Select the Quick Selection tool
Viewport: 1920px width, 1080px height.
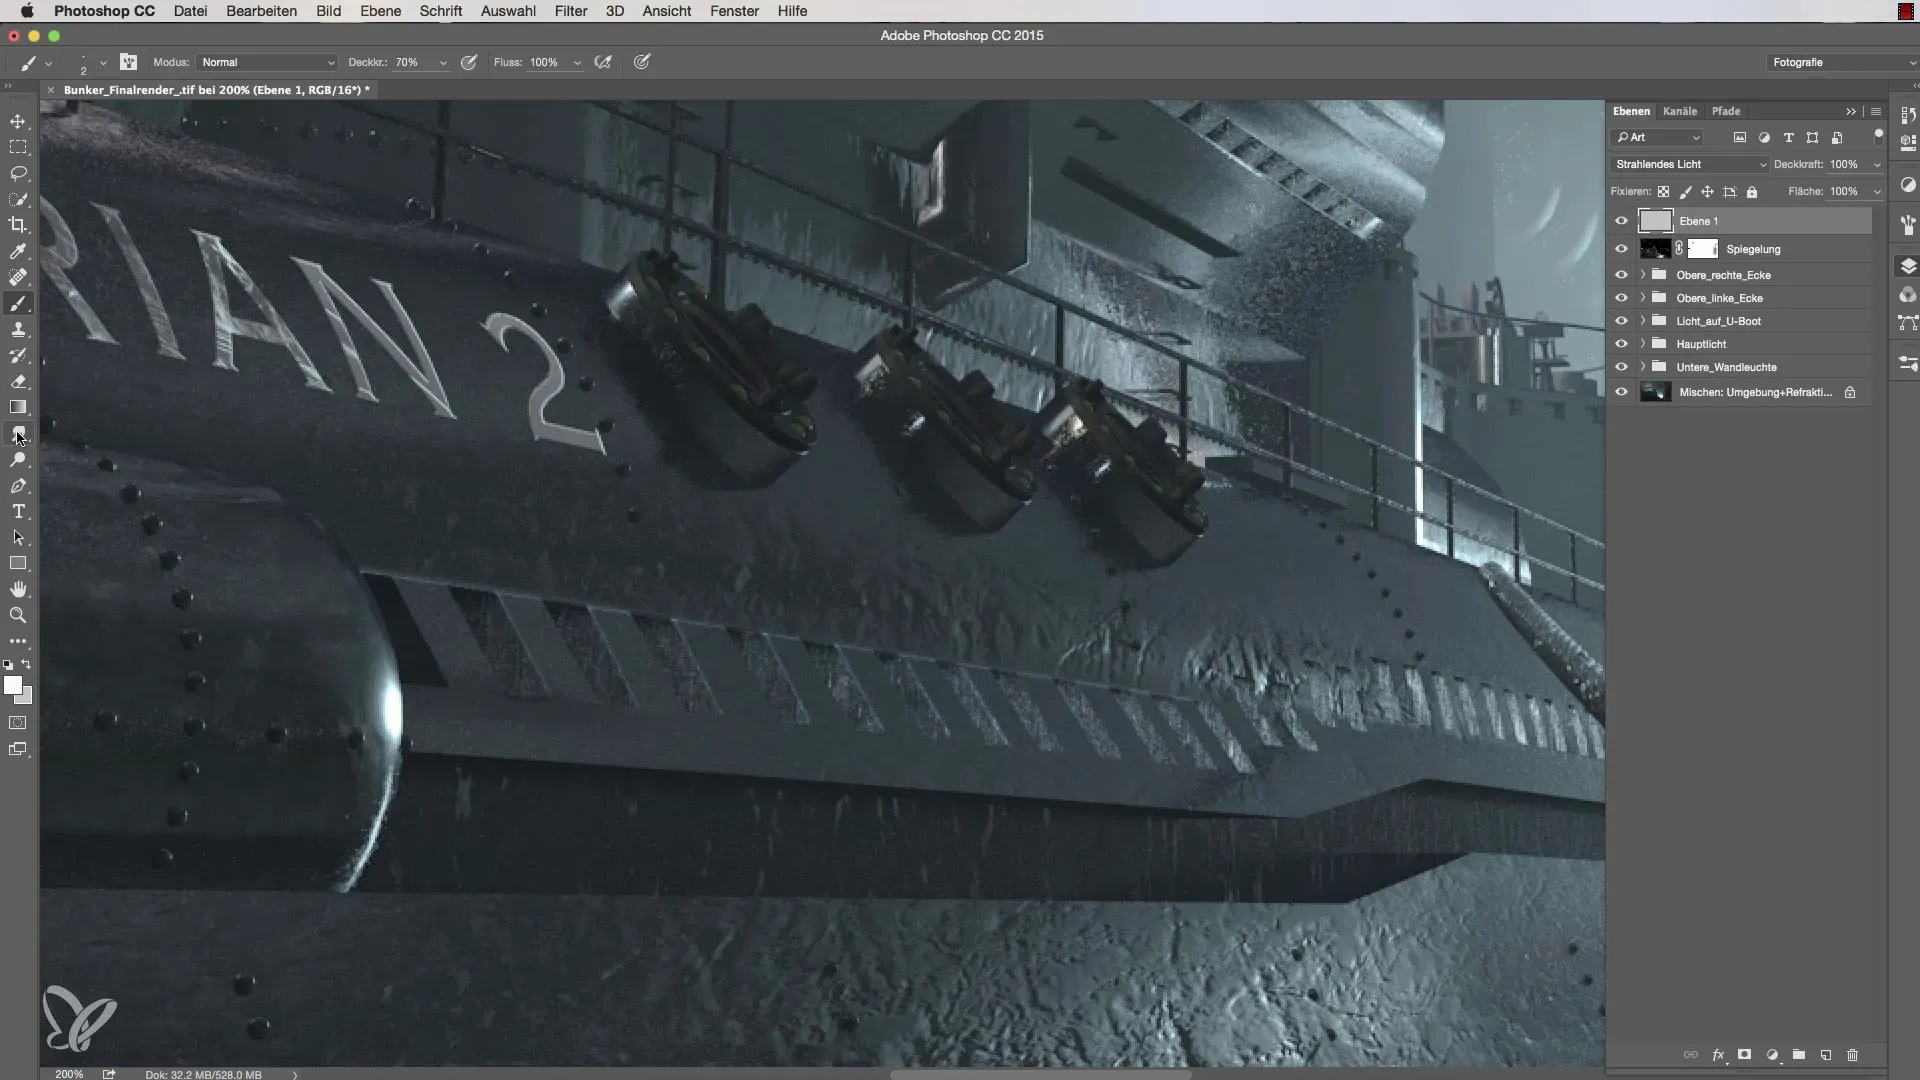pyautogui.click(x=18, y=199)
